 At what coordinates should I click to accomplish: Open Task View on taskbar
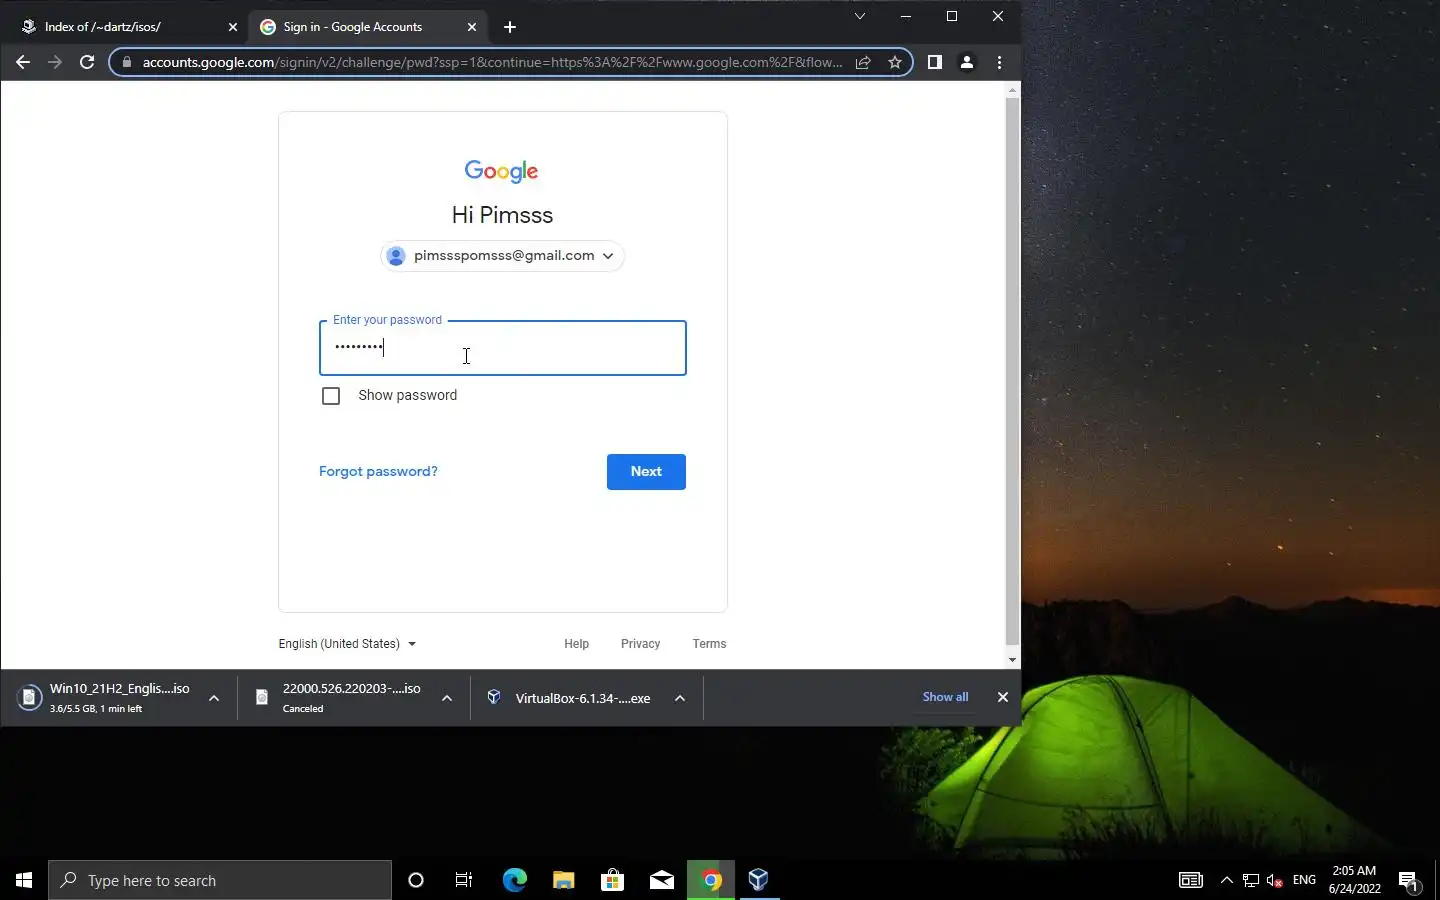[x=464, y=880]
